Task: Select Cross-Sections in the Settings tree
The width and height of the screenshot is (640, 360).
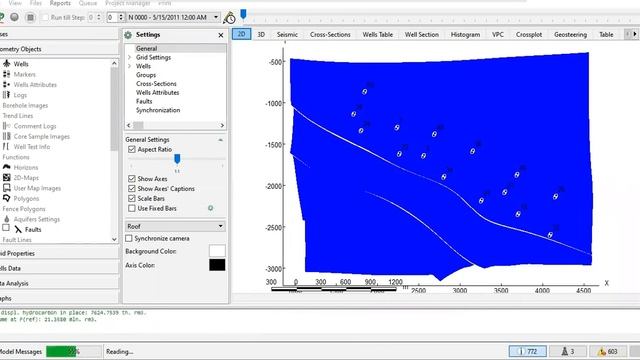Action: pos(156,84)
